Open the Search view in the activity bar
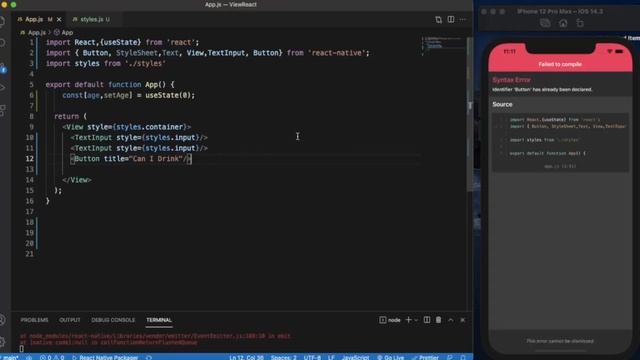This screenshot has height=360, width=640. click(x=2, y=43)
